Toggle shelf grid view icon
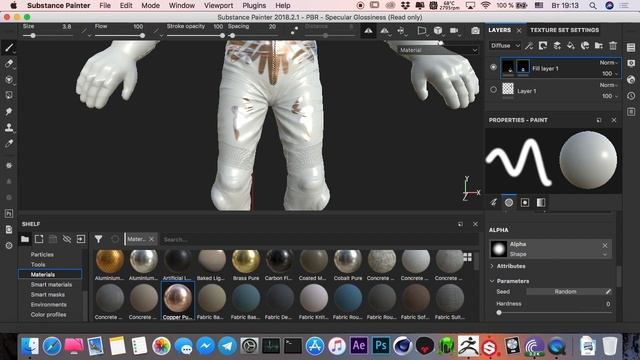The width and height of the screenshot is (640, 360). (x=467, y=257)
